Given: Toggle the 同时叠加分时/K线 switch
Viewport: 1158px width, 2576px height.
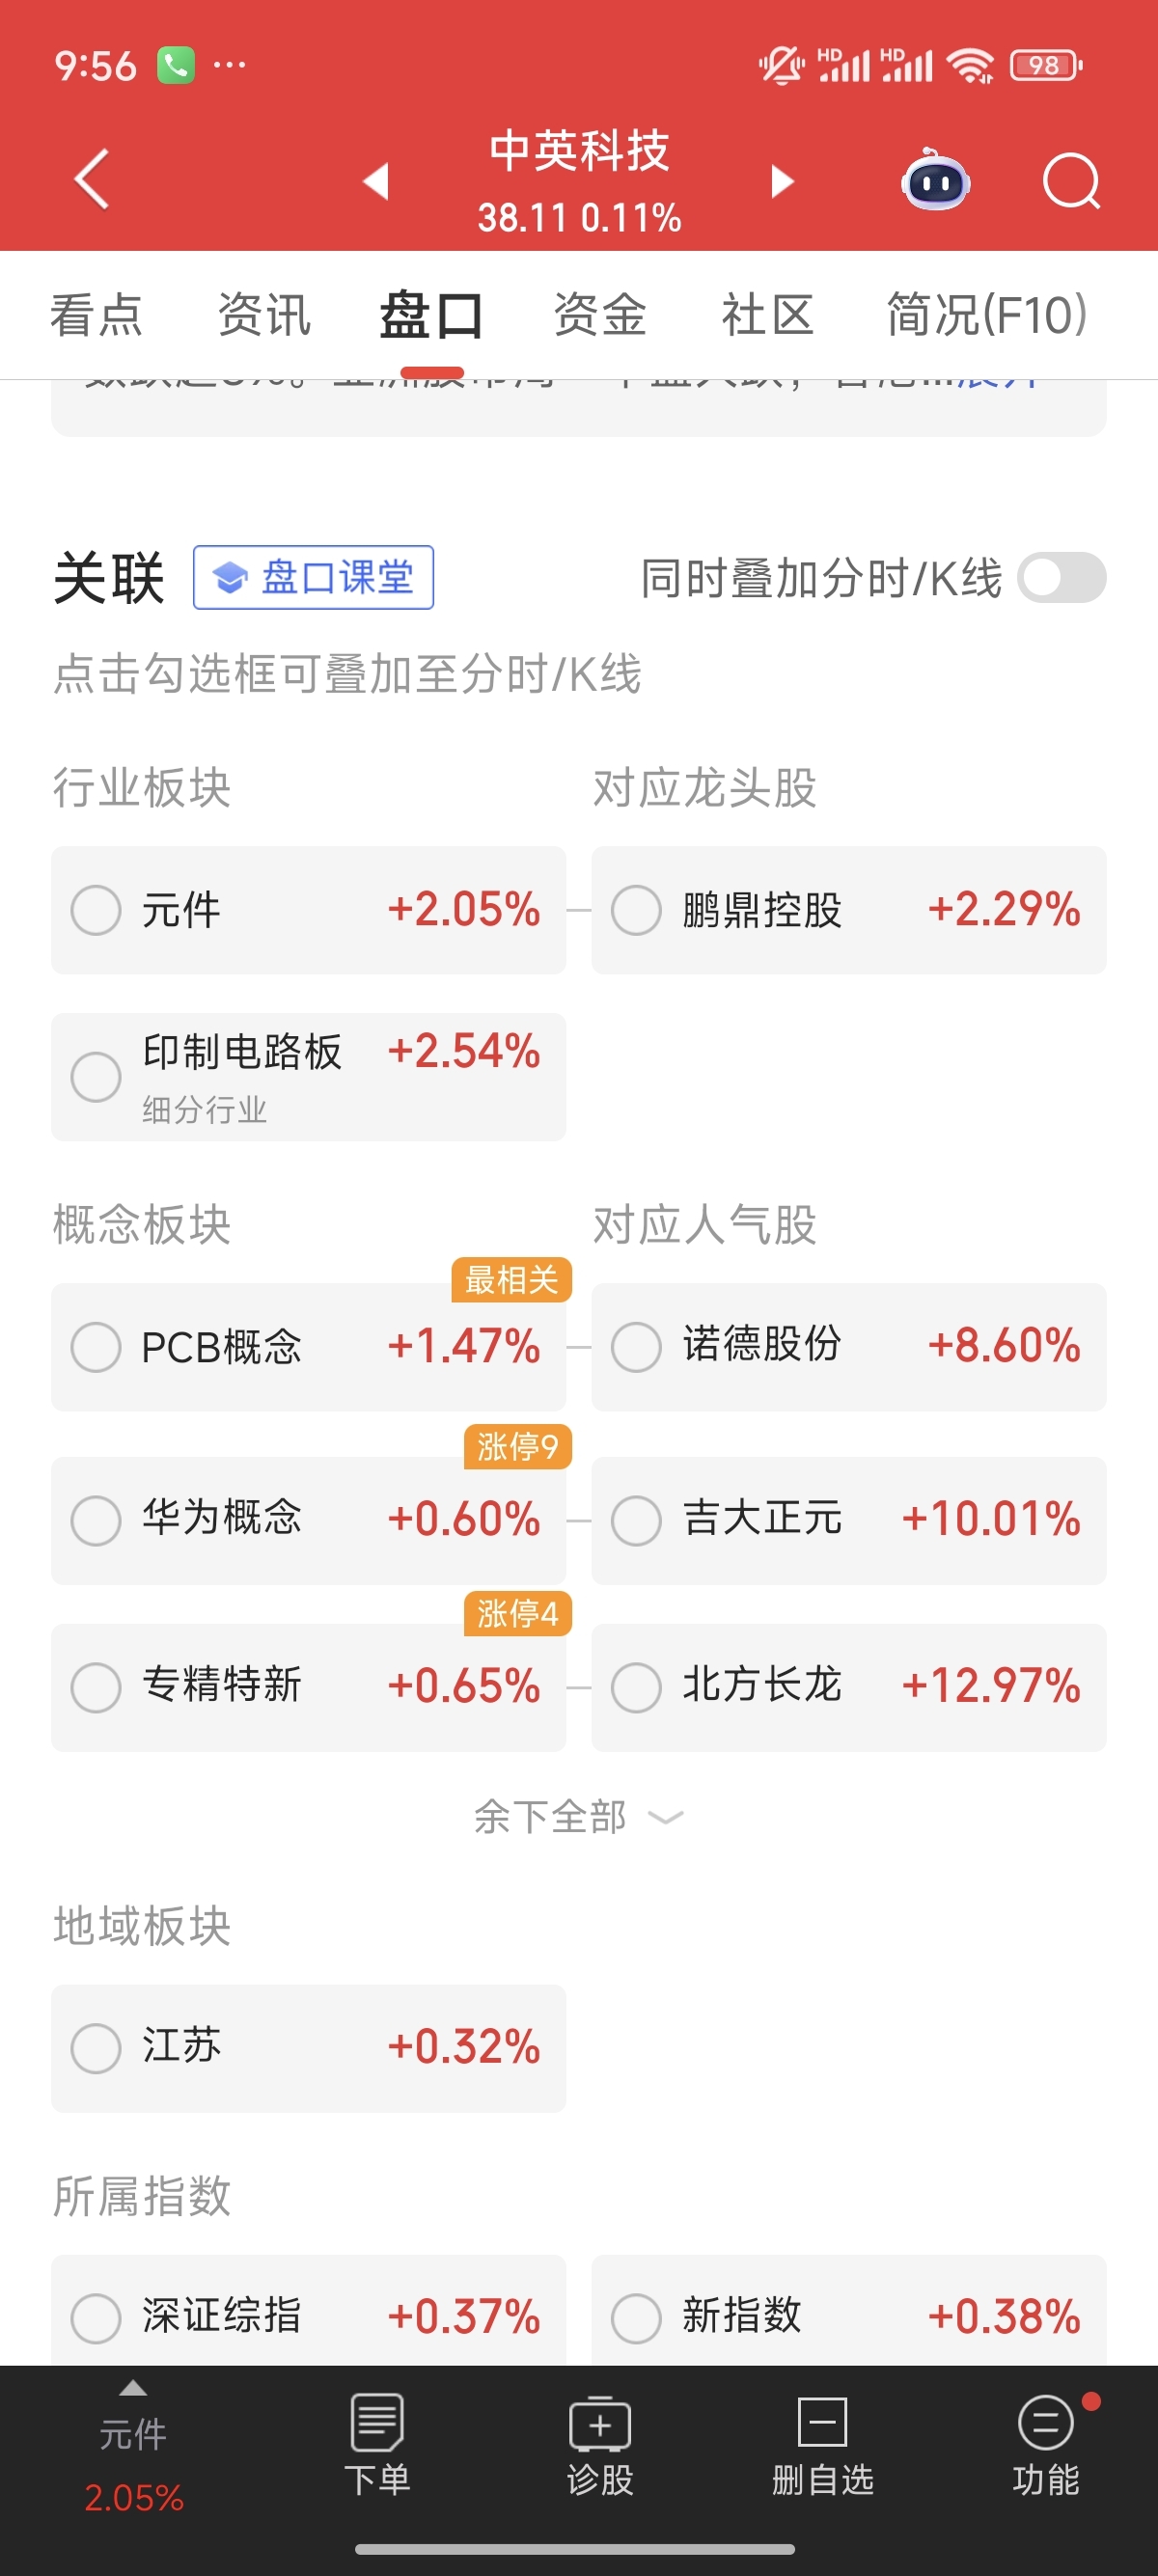Looking at the screenshot, I should click(x=1062, y=578).
